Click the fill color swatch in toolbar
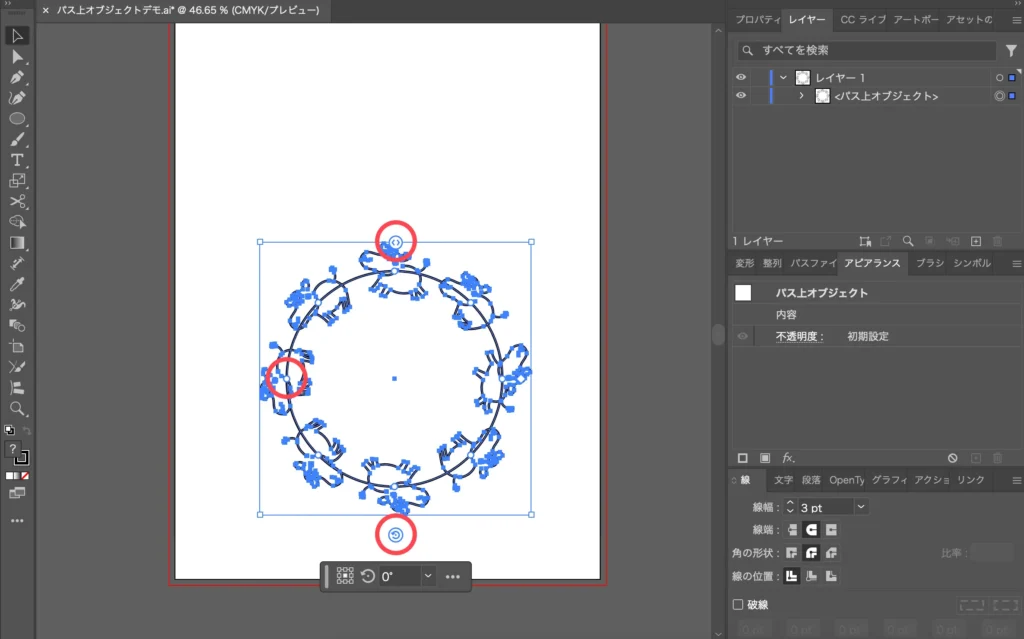The height and width of the screenshot is (639, 1024). point(13,450)
